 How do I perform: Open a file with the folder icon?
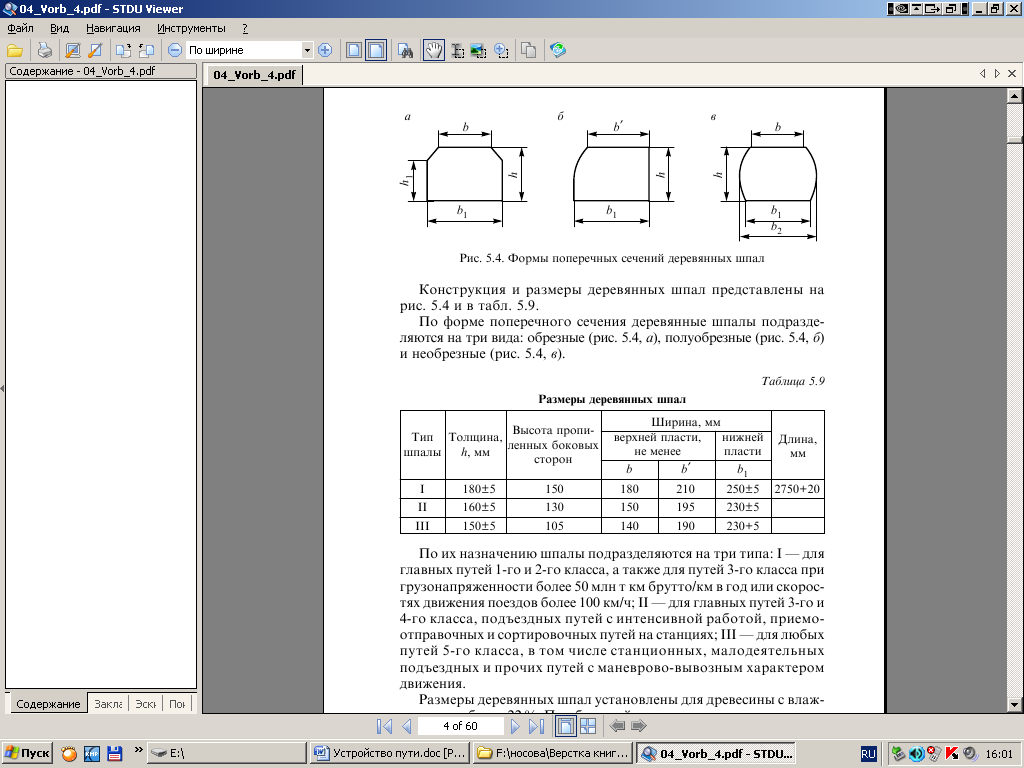(x=15, y=50)
